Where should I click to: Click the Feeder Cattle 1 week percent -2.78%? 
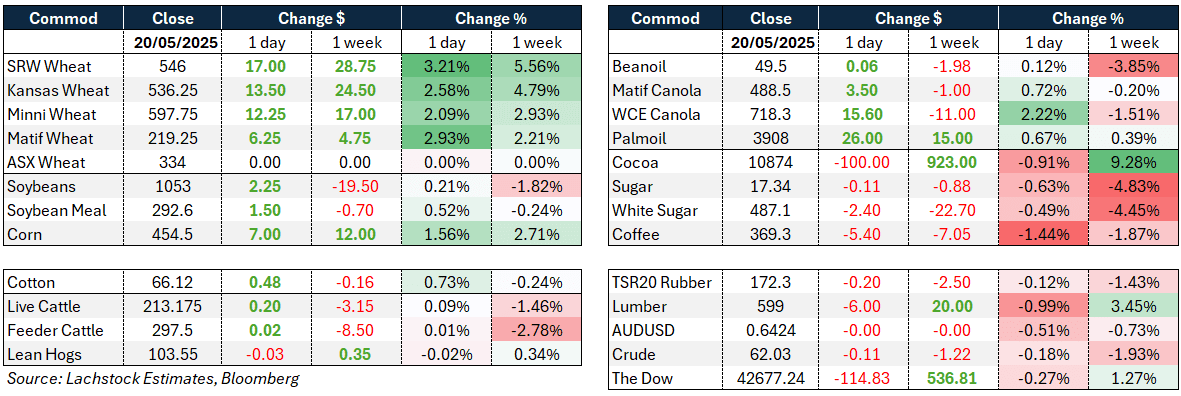point(538,331)
